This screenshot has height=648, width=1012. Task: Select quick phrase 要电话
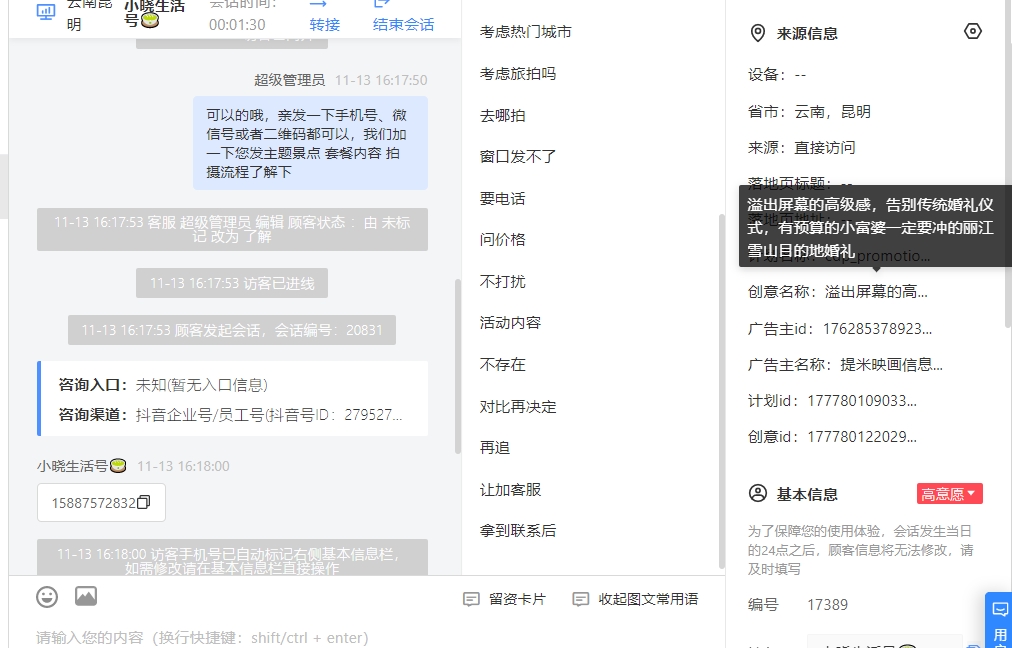tap(502, 198)
